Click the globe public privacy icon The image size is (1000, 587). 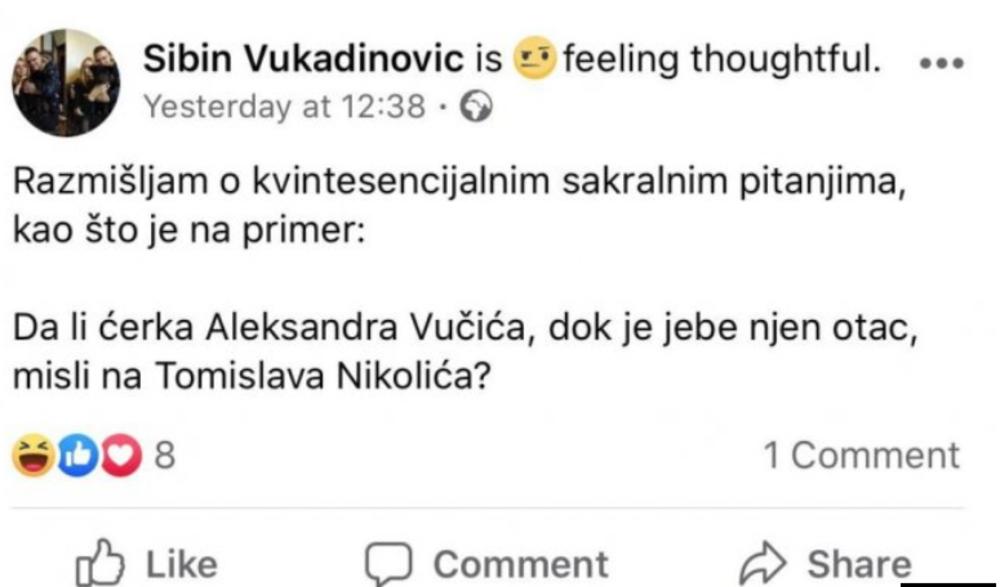click(x=476, y=108)
